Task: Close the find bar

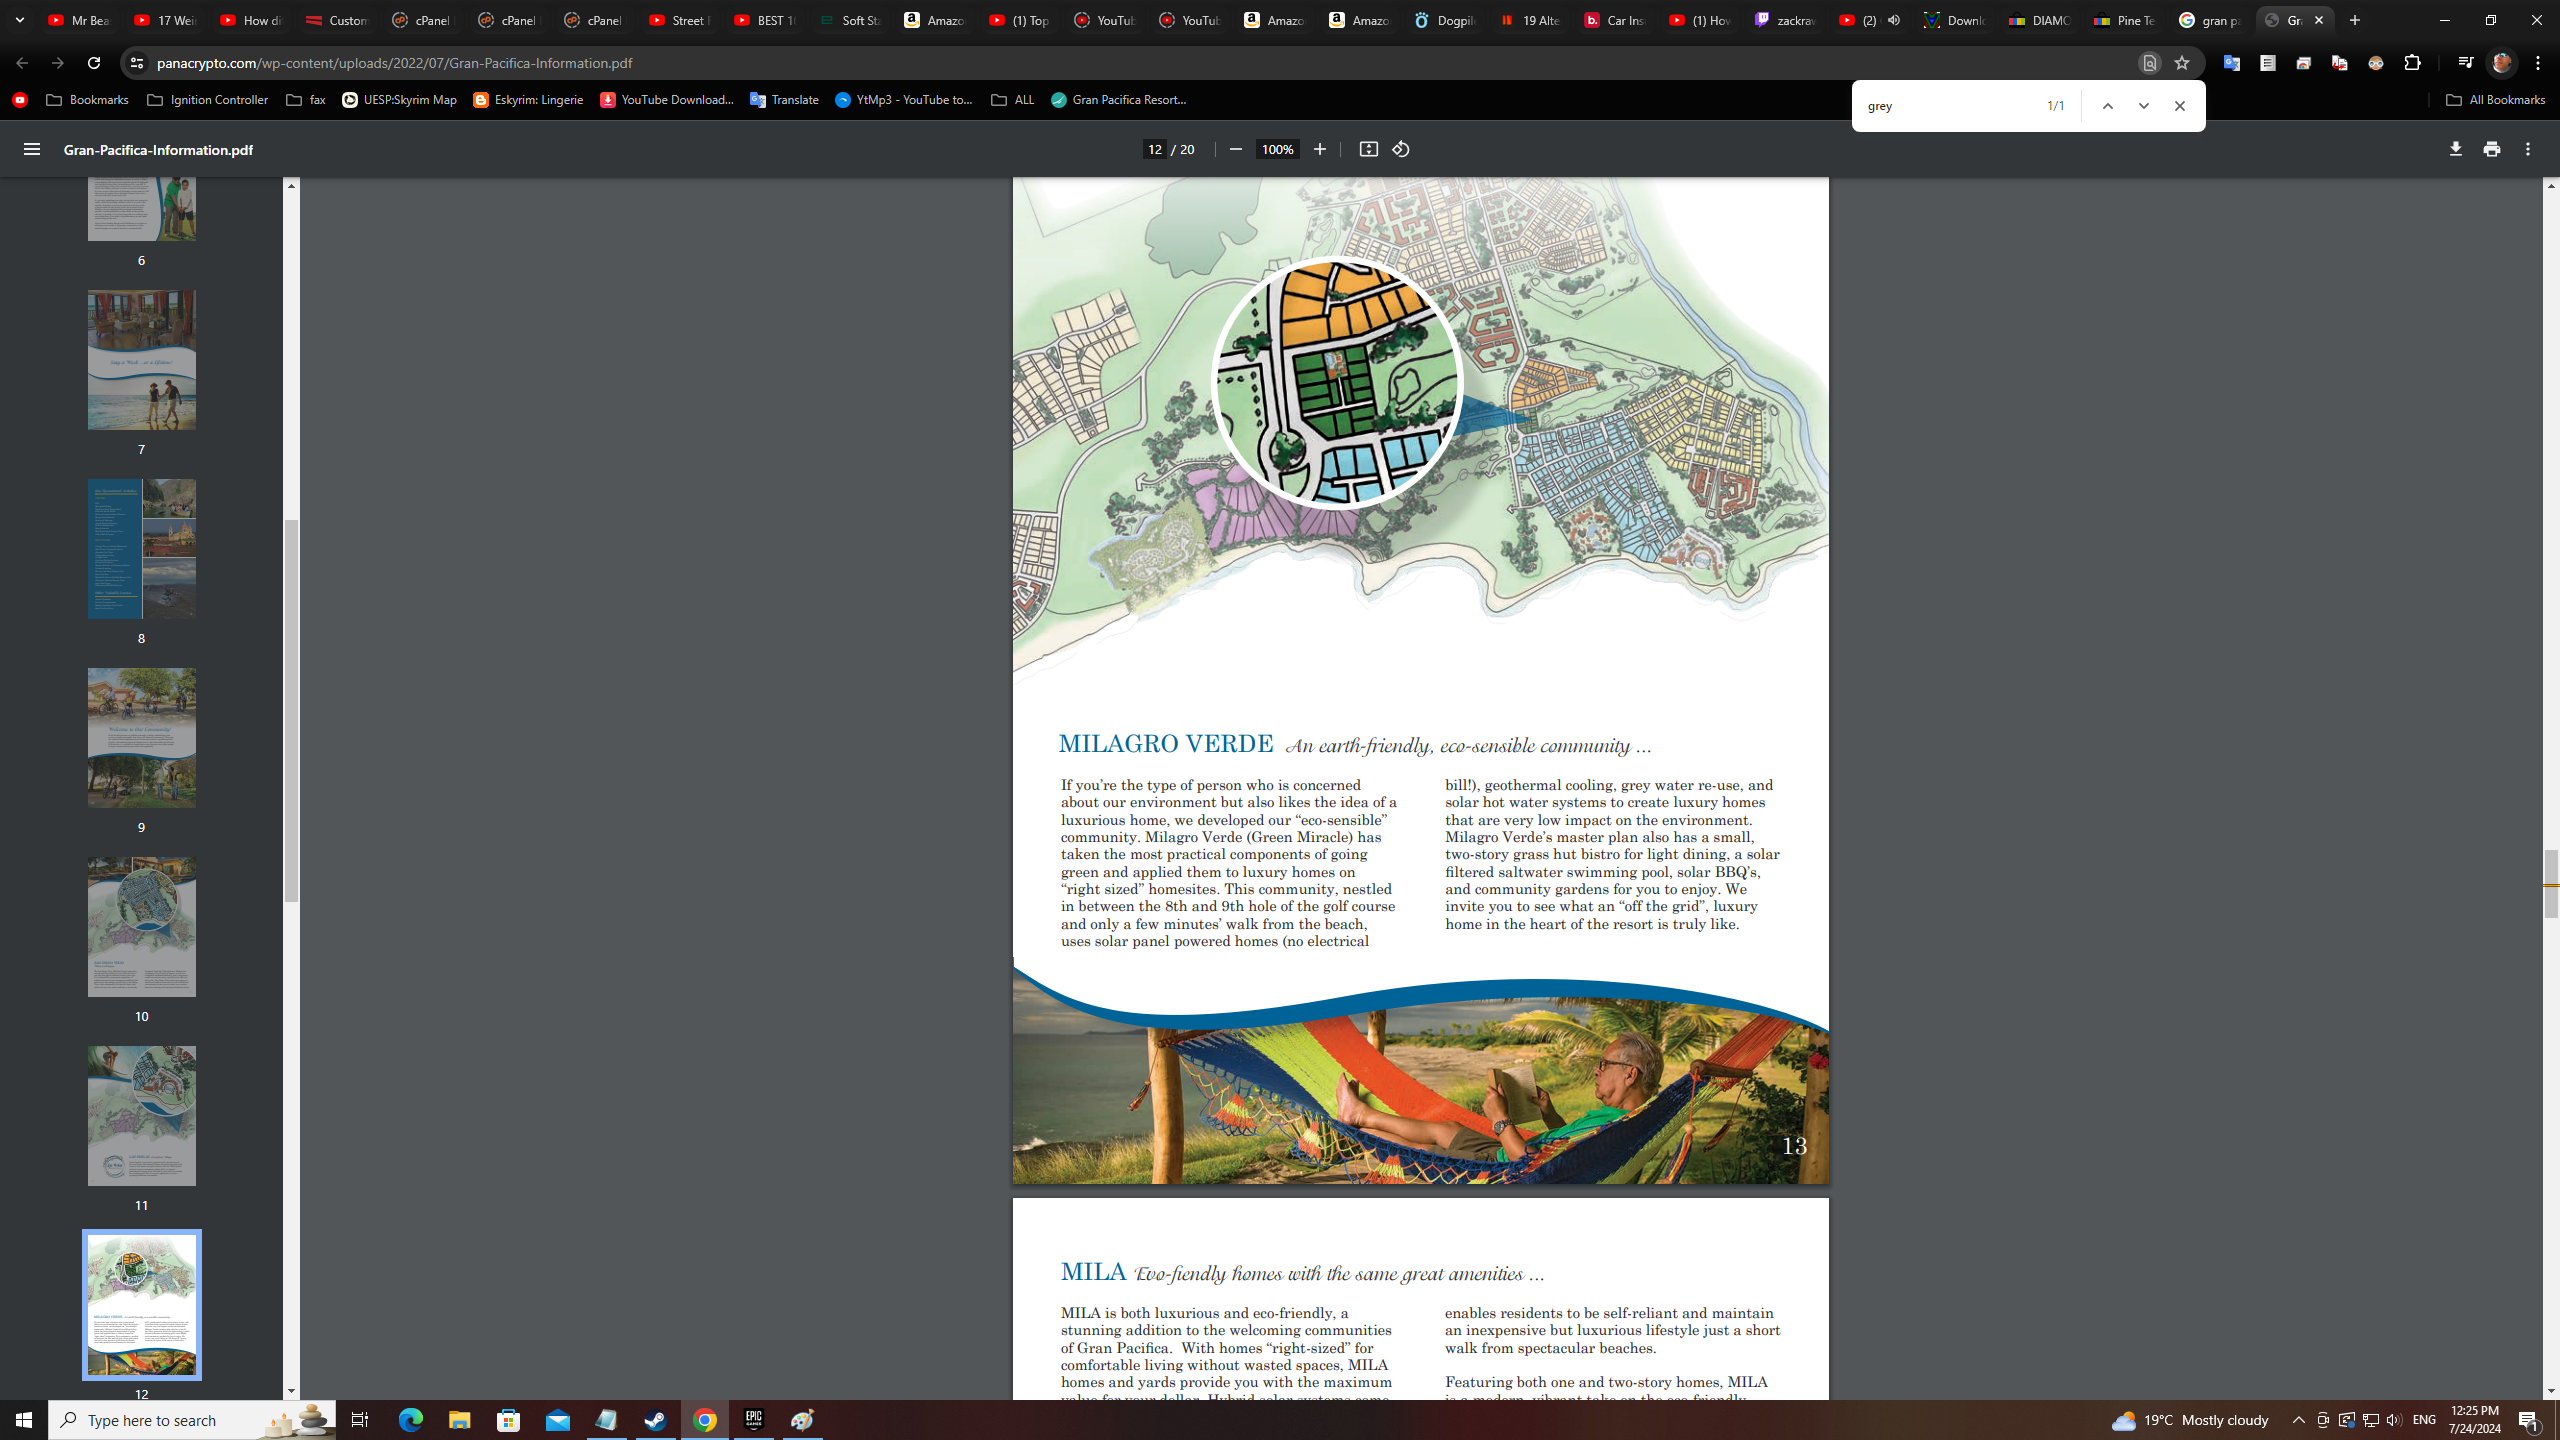Action: (x=2179, y=106)
